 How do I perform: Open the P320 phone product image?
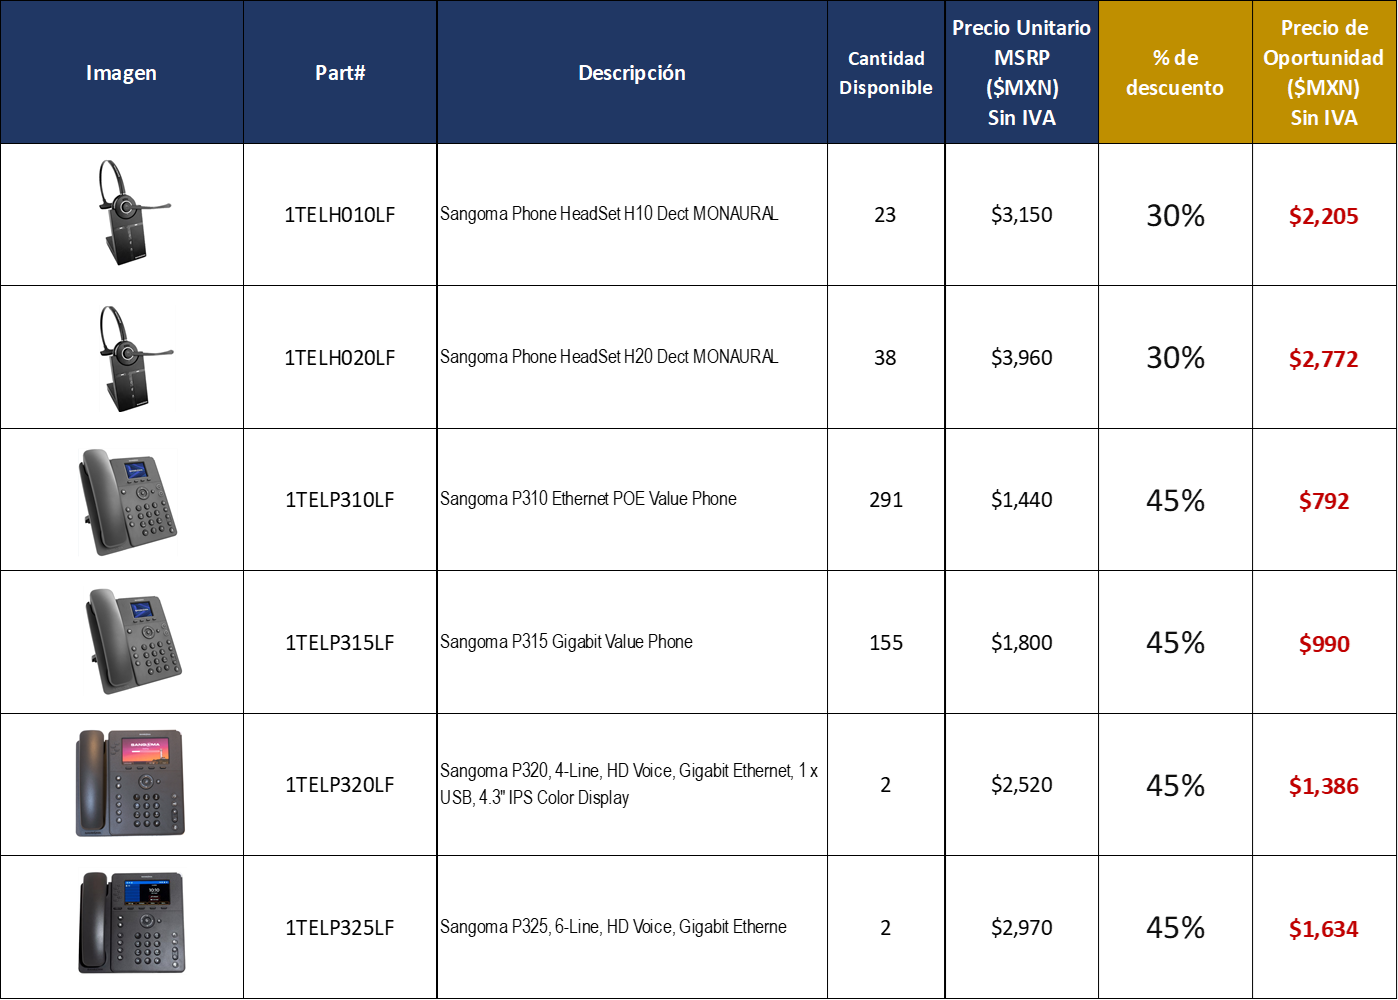131,783
